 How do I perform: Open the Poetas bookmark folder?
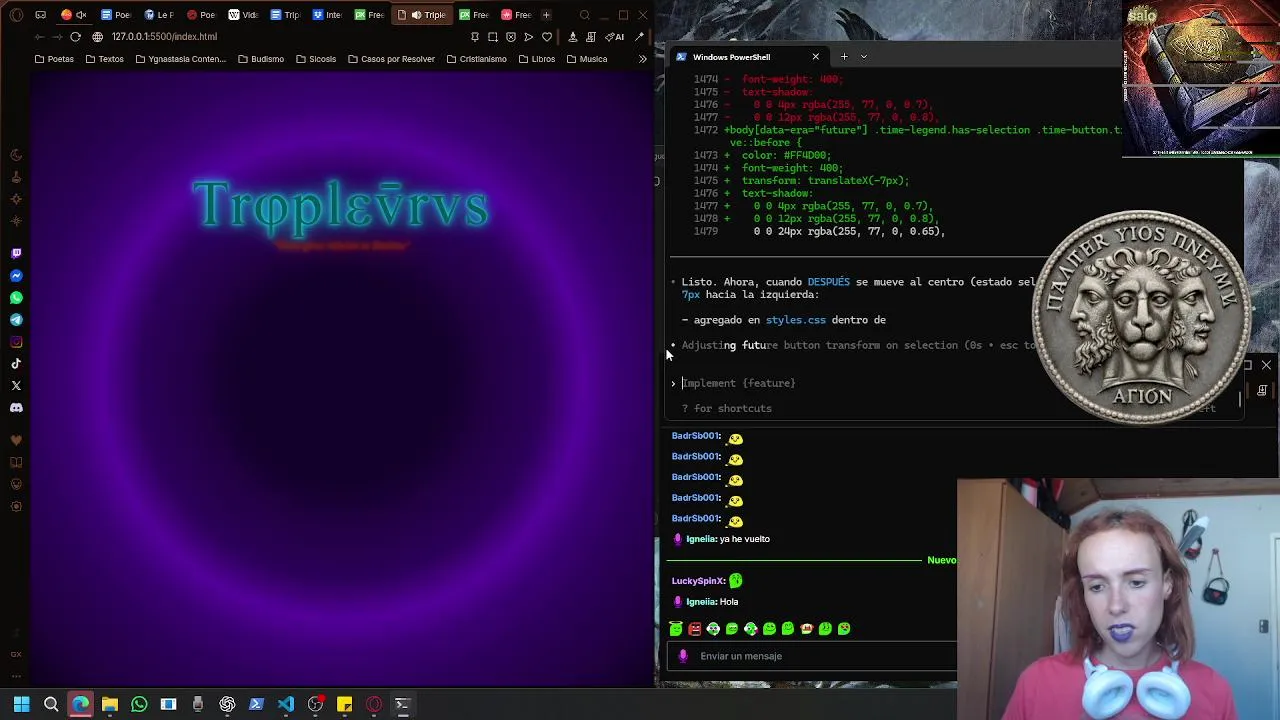click(x=54, y=59)
